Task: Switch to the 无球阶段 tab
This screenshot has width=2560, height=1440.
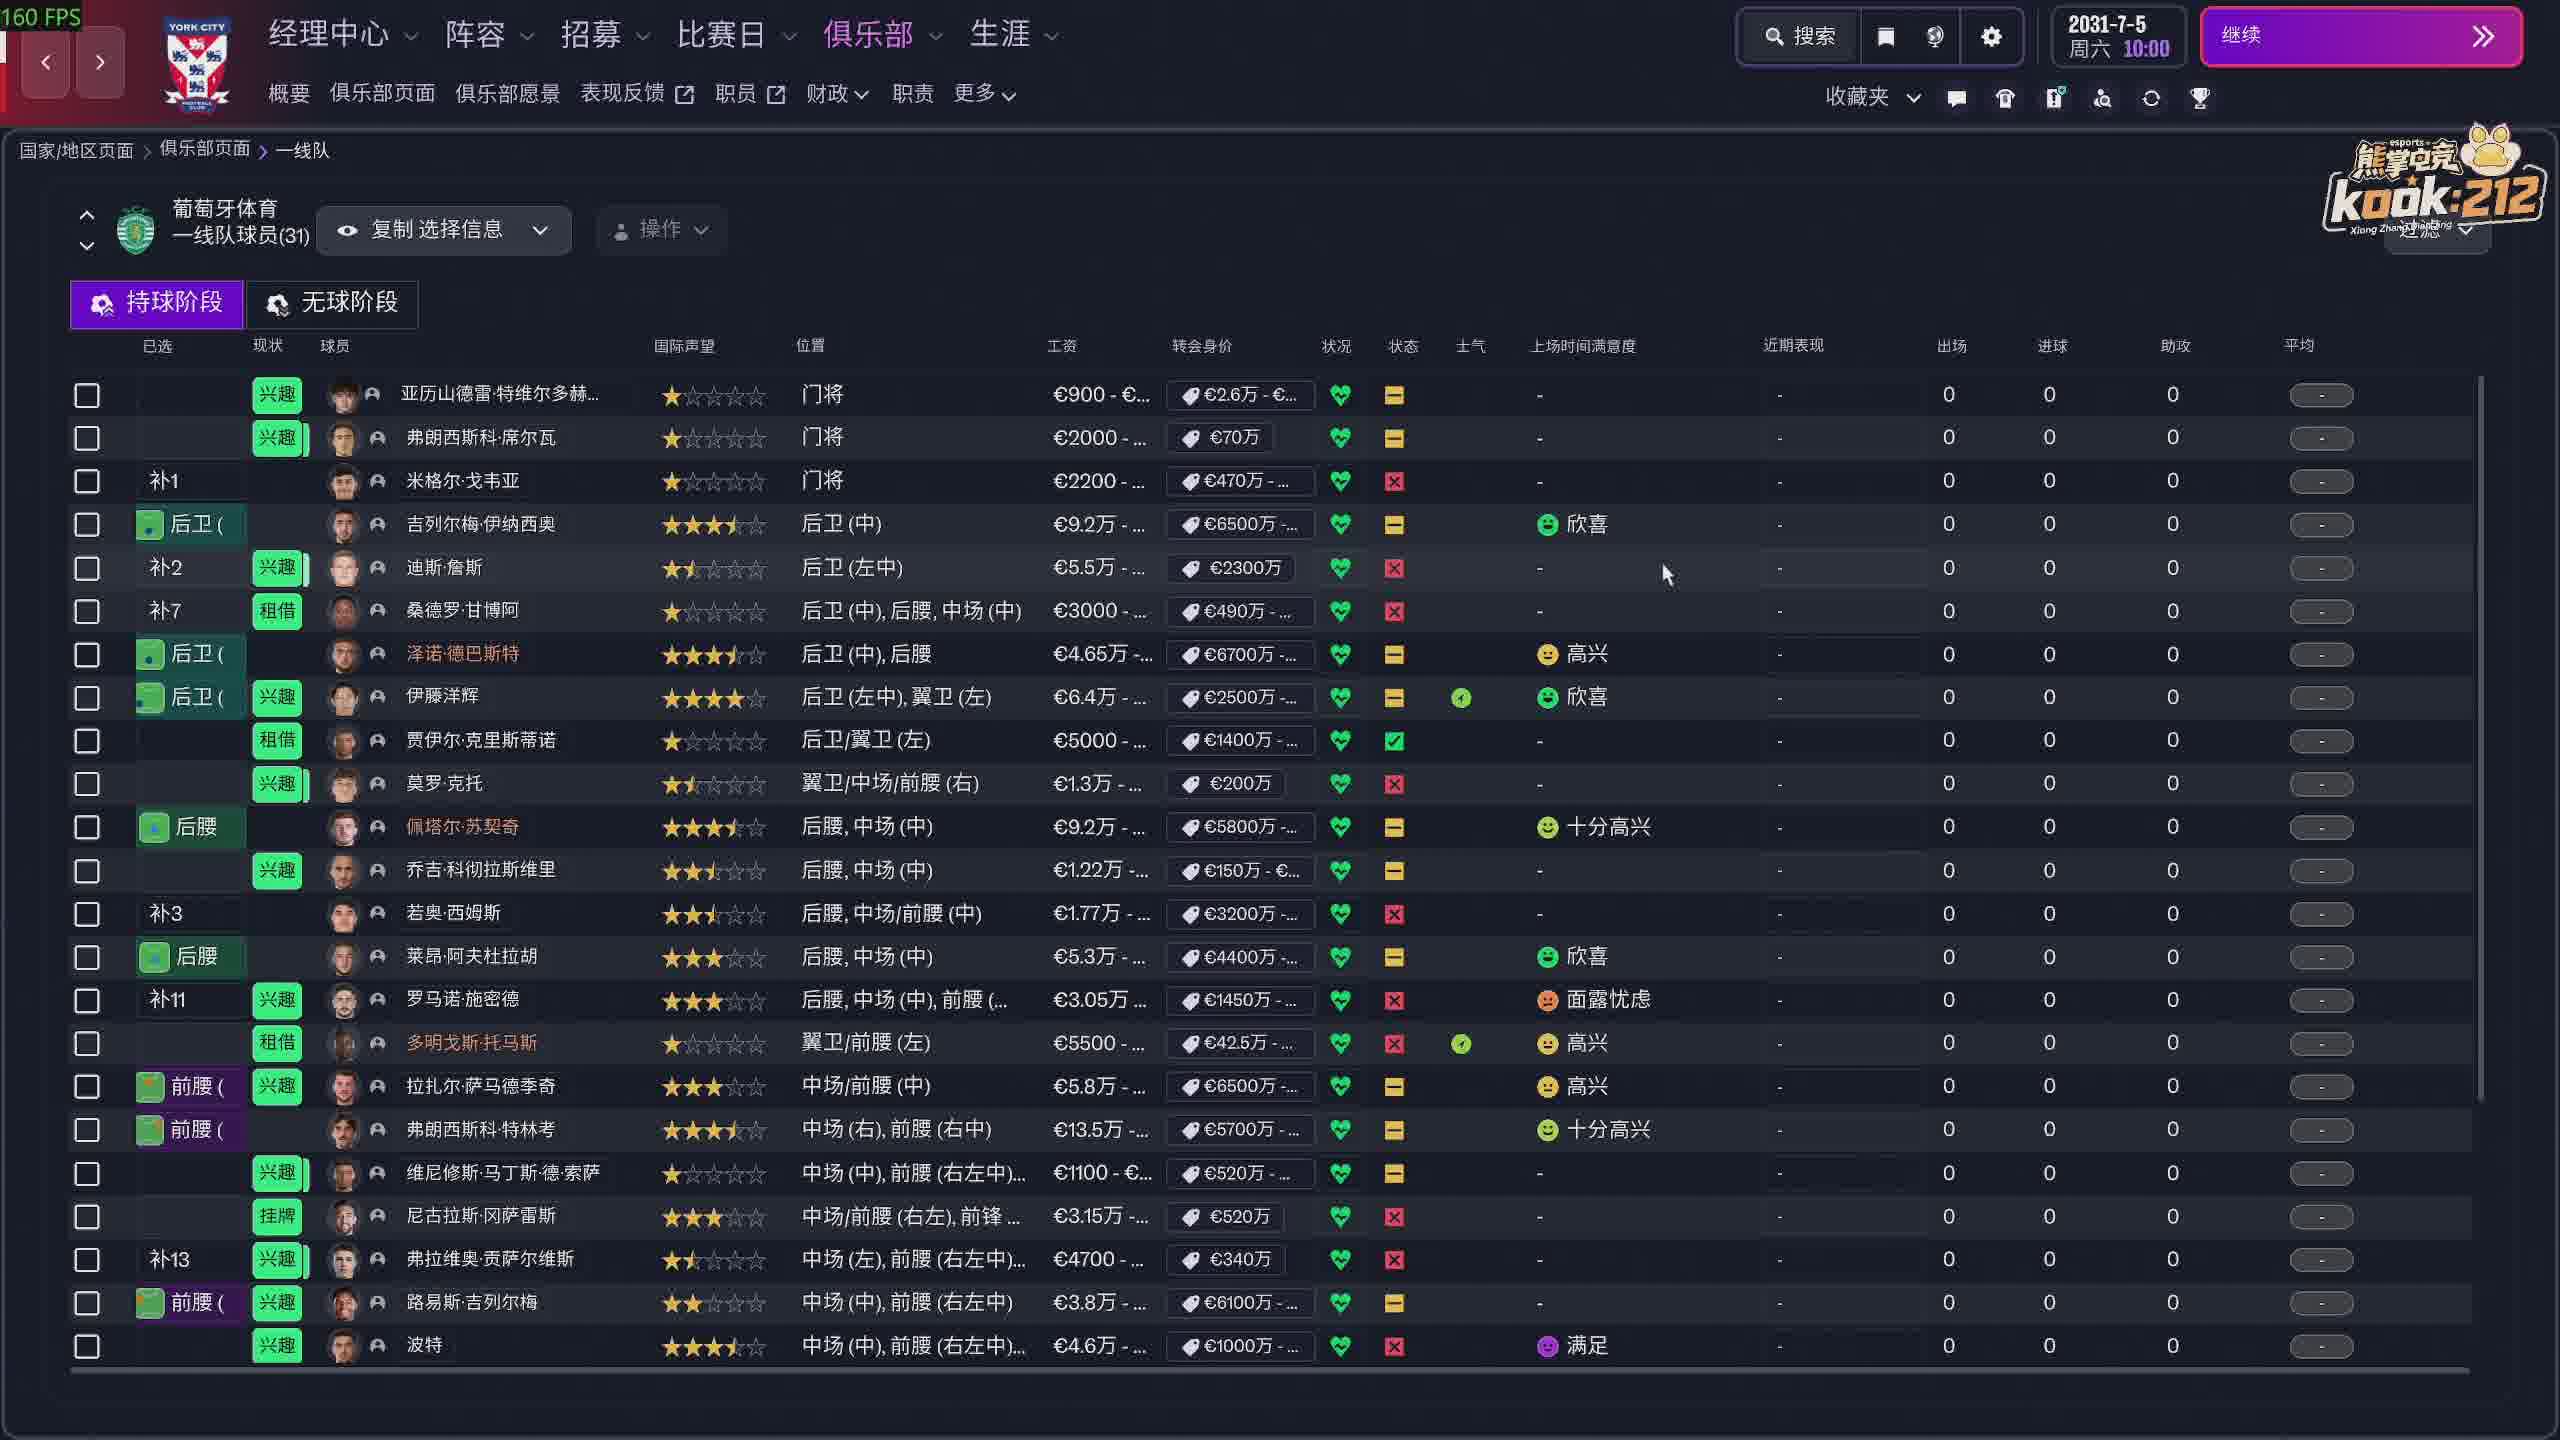Action: (x=332, y=303)
